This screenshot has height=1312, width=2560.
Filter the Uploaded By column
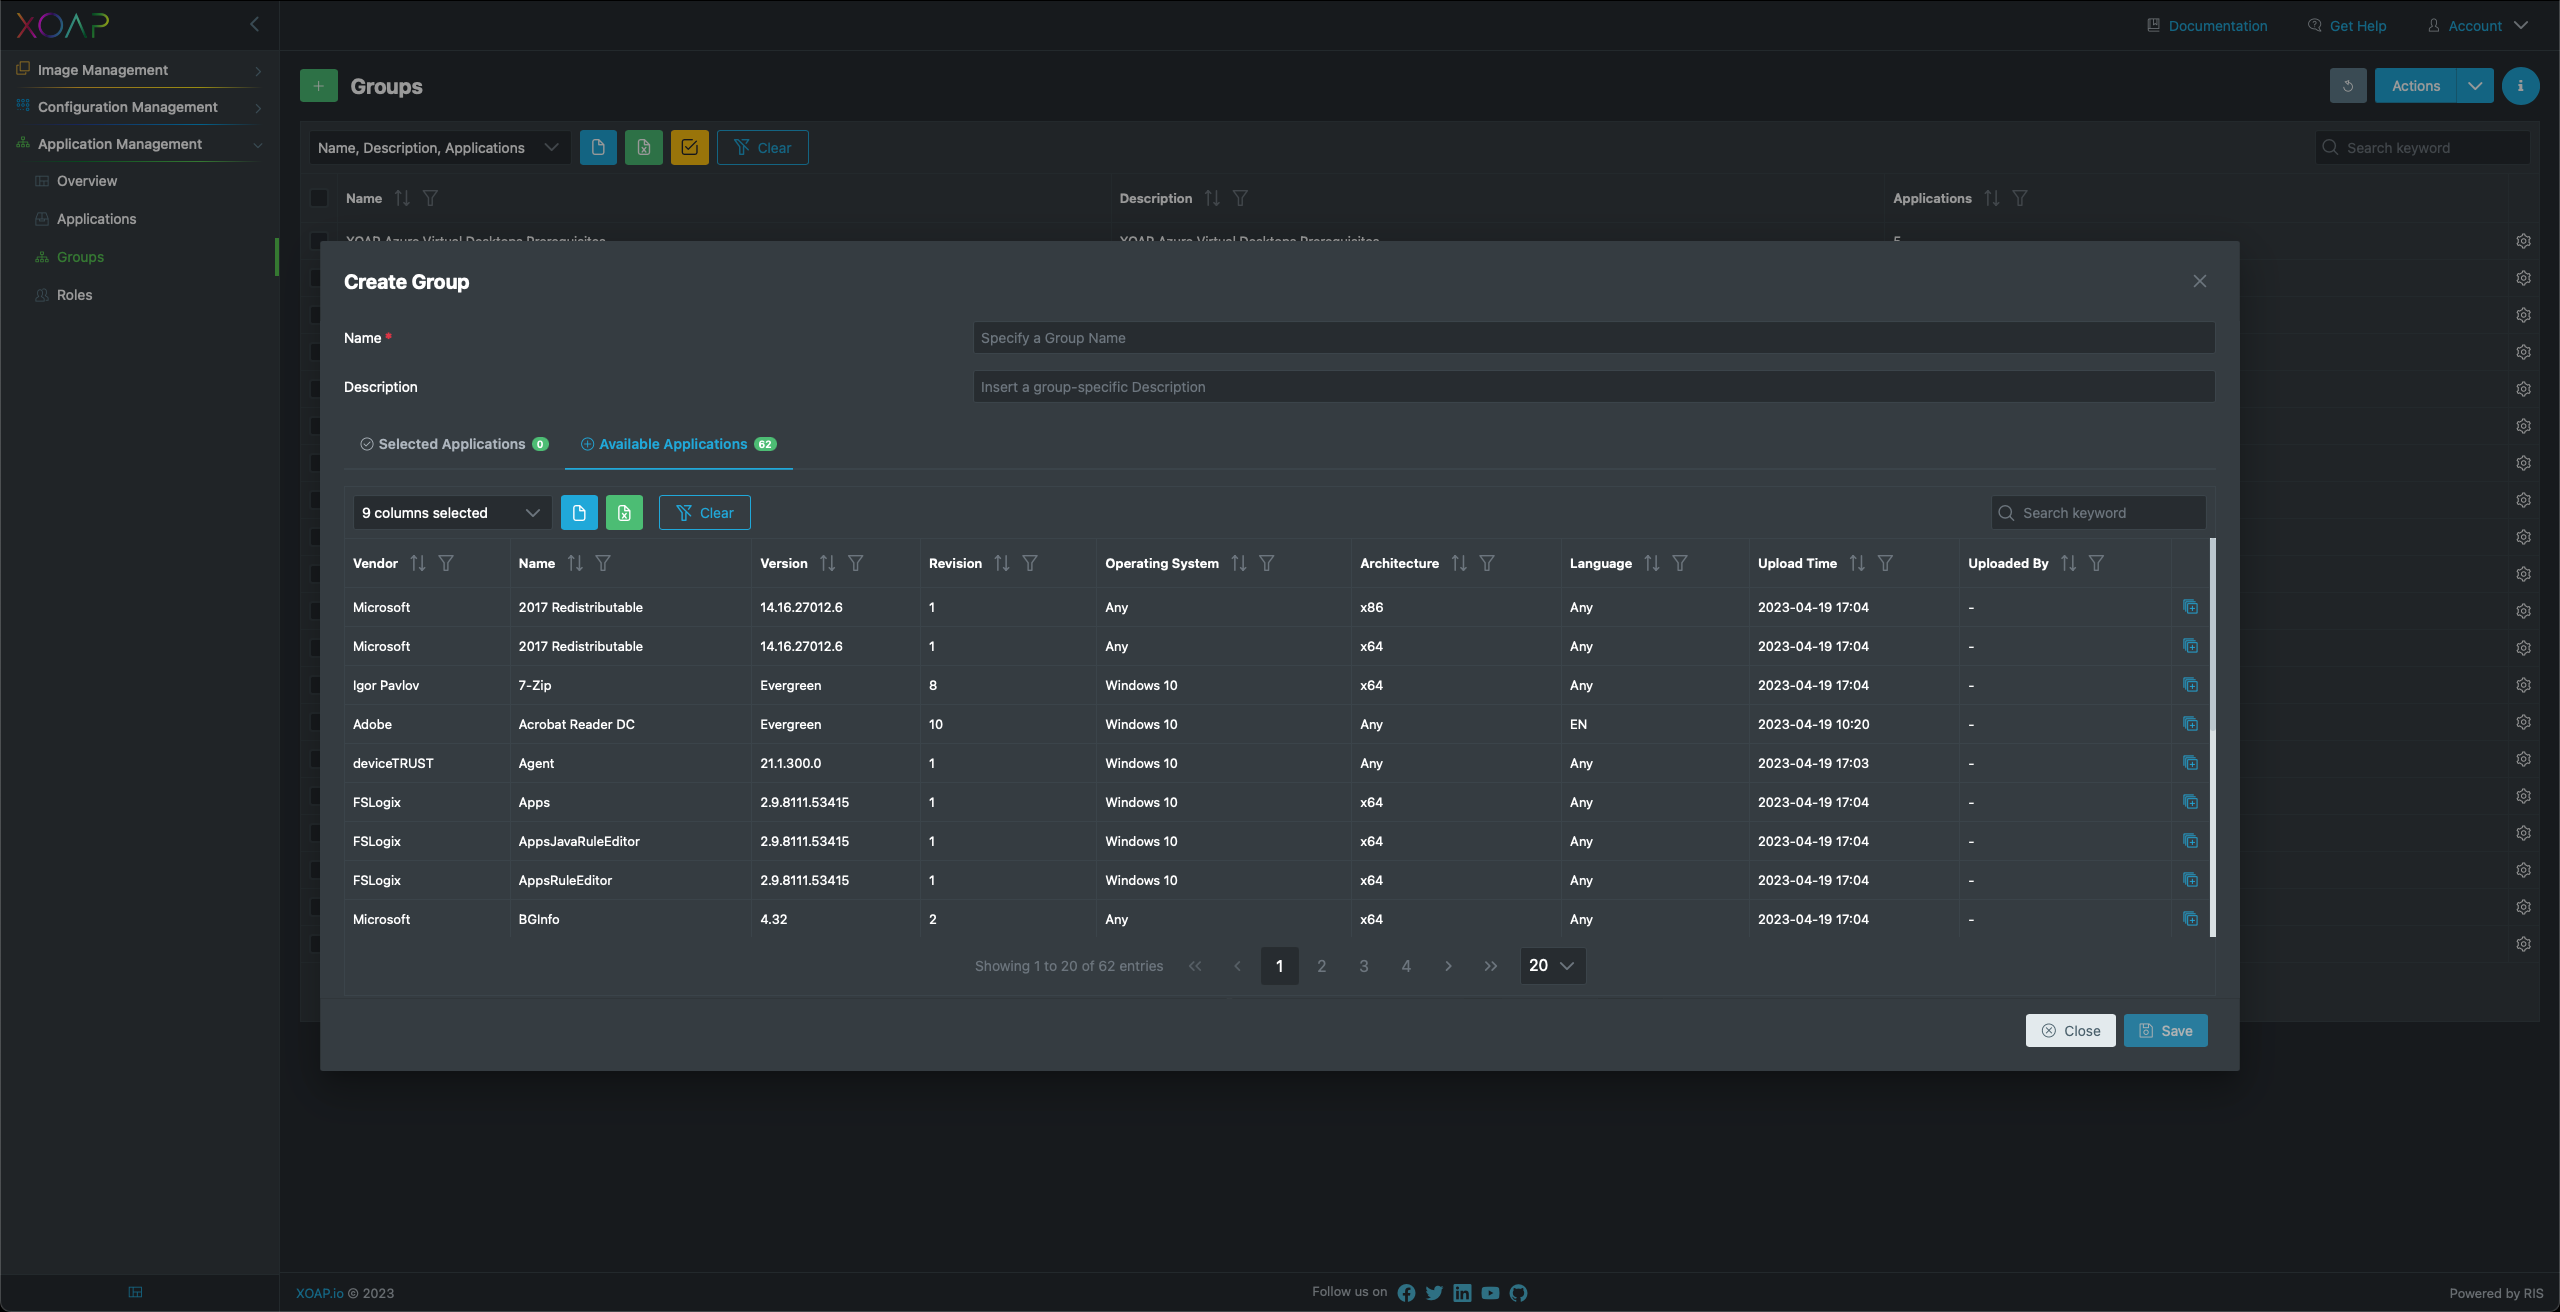[2096, 563]
